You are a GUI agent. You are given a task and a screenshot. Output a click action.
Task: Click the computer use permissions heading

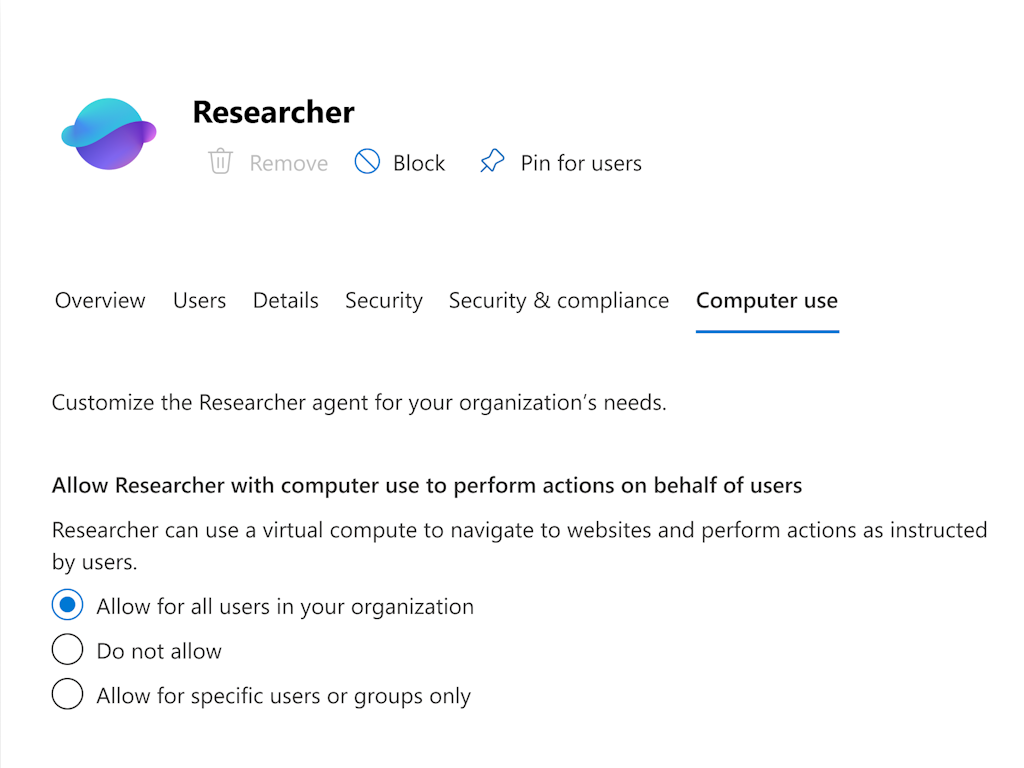(x=427, y=485)
